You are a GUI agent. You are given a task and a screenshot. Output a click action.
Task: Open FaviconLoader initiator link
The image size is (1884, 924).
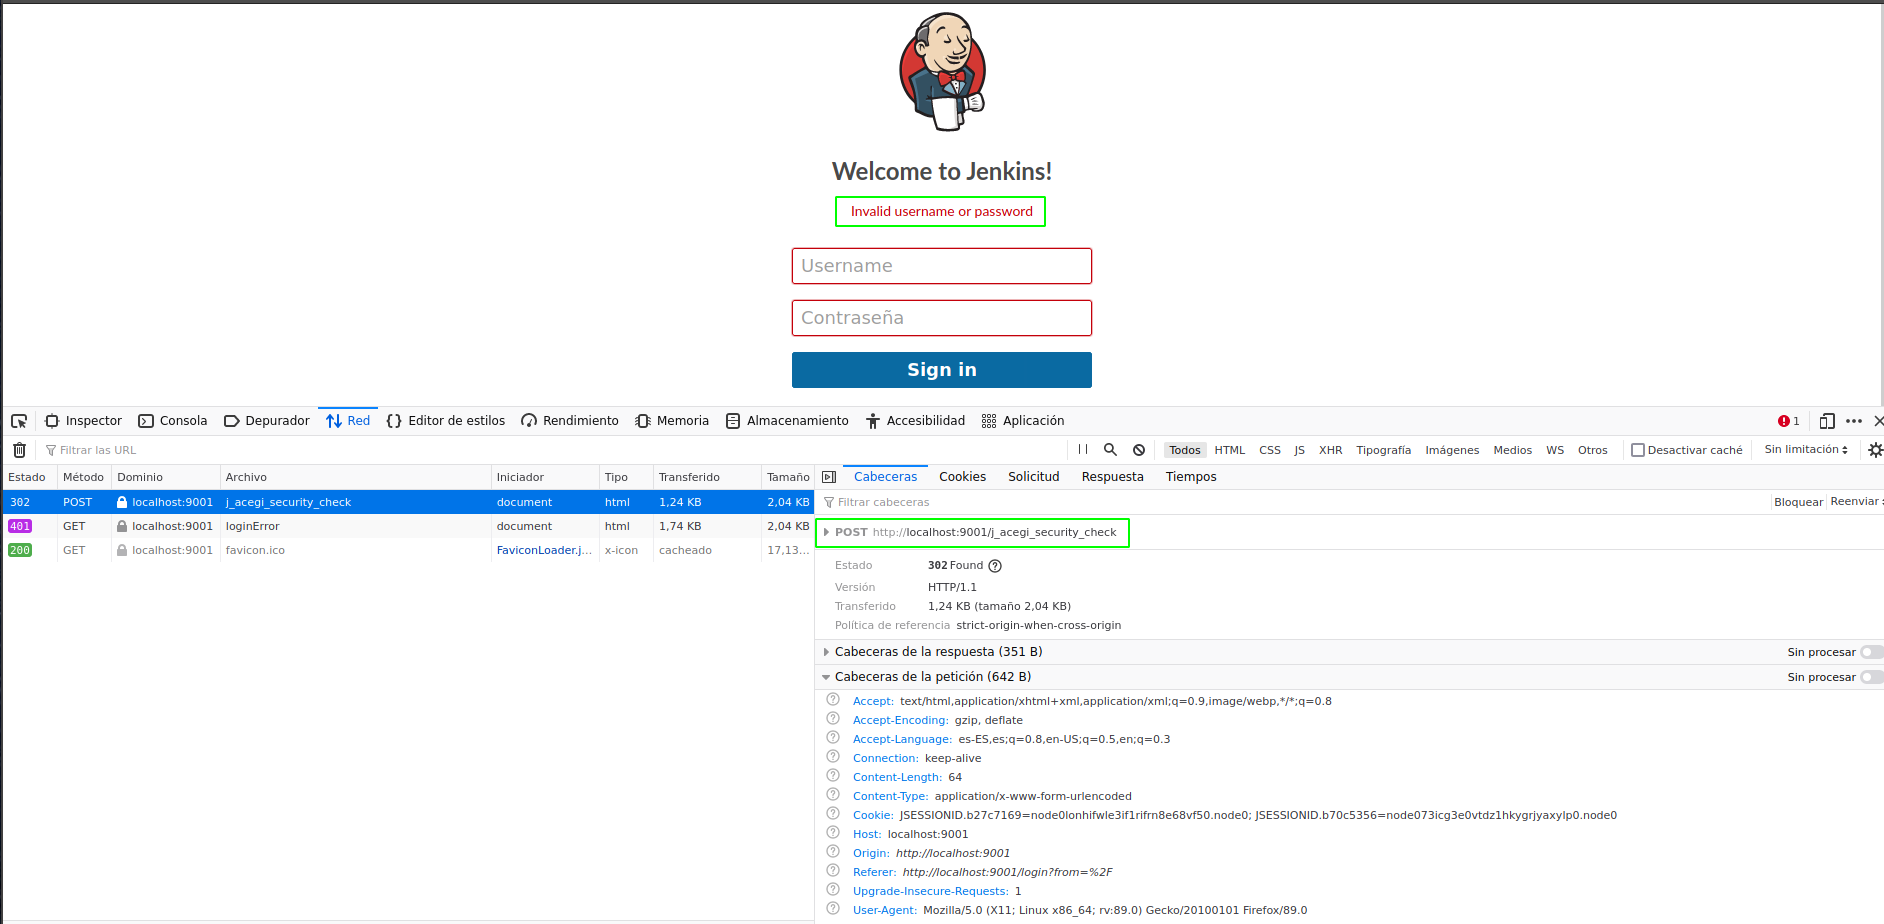tap(544, 550)
